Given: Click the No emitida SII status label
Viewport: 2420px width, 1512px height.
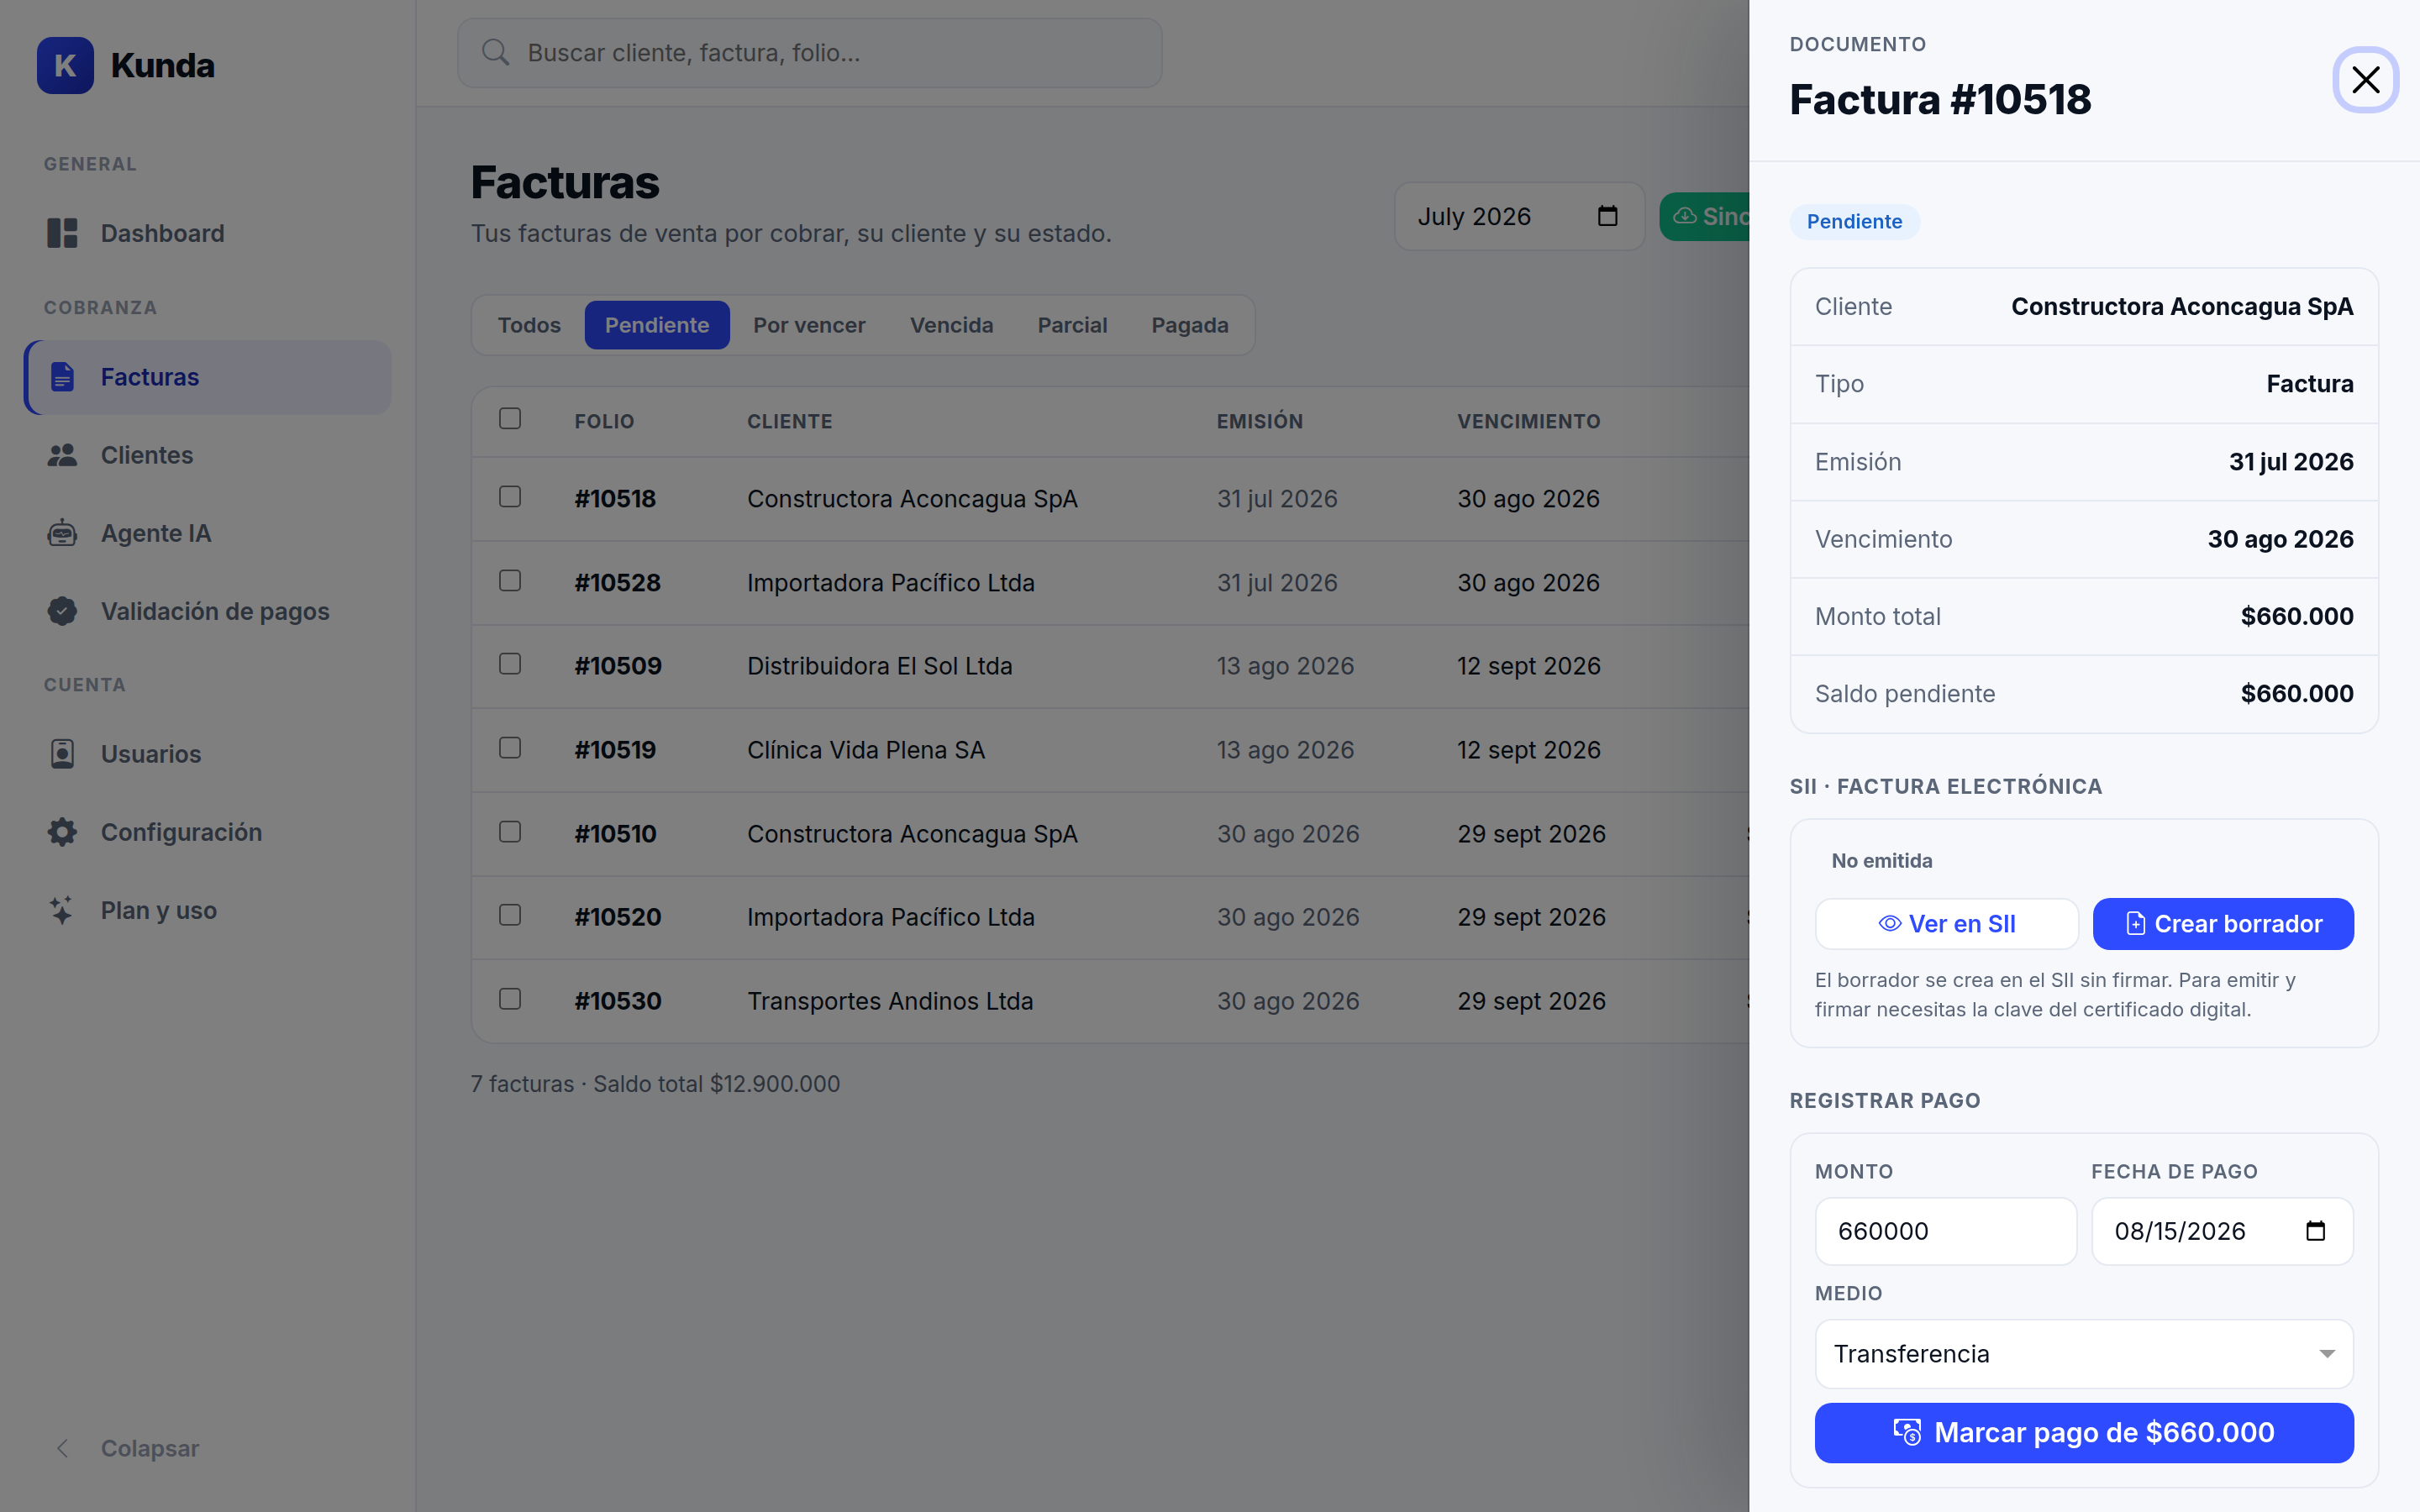Looking at the screenshot, I should [x=1882, y=861].
